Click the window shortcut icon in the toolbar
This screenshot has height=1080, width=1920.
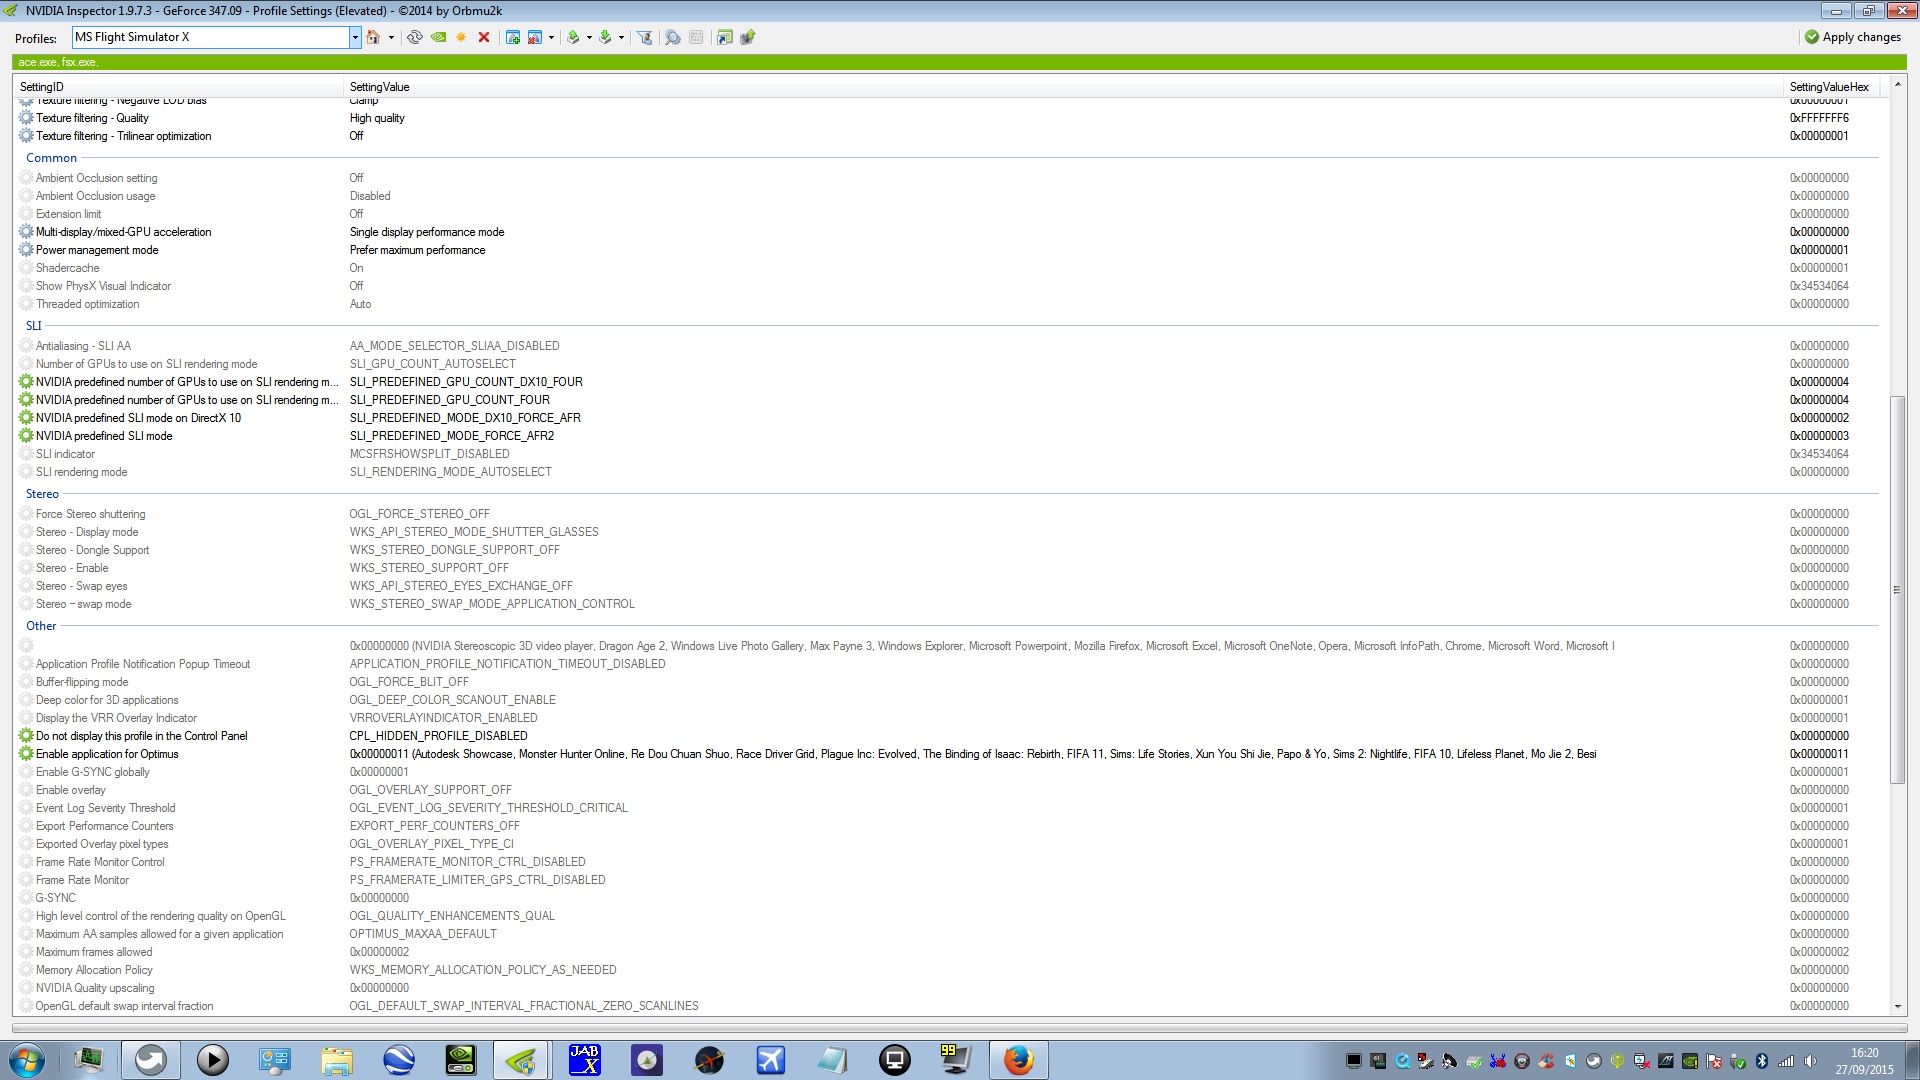[725, 37]
